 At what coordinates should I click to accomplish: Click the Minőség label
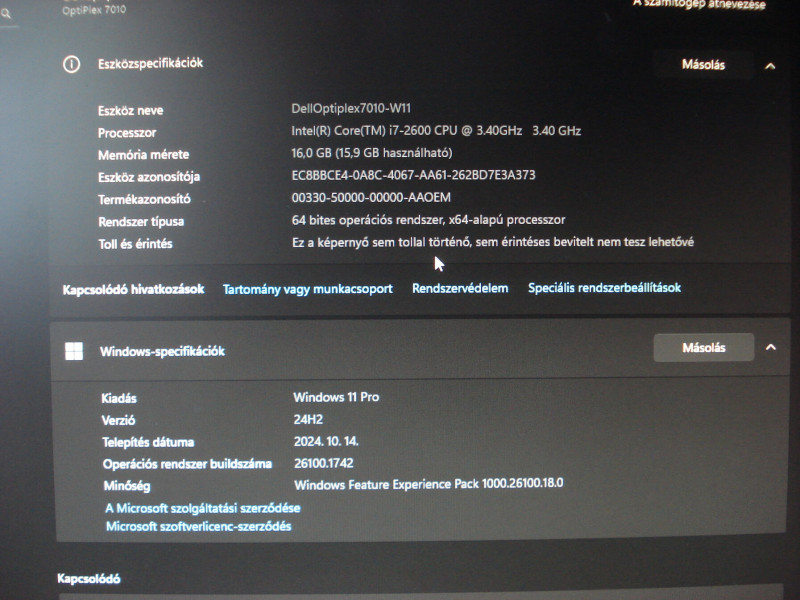(x=127, y=486)
